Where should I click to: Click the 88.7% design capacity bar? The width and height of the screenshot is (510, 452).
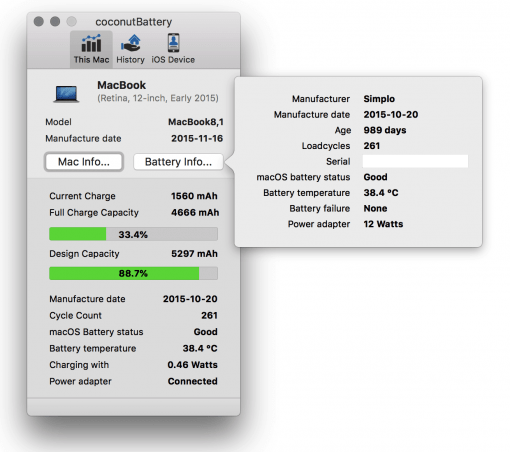point(133,273)
